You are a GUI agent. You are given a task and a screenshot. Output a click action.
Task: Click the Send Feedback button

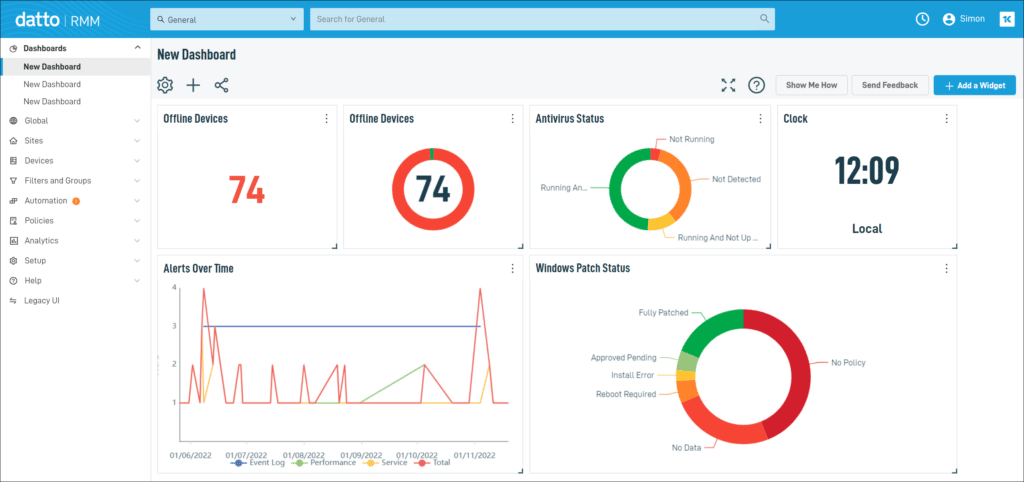[x=889, y=85]
